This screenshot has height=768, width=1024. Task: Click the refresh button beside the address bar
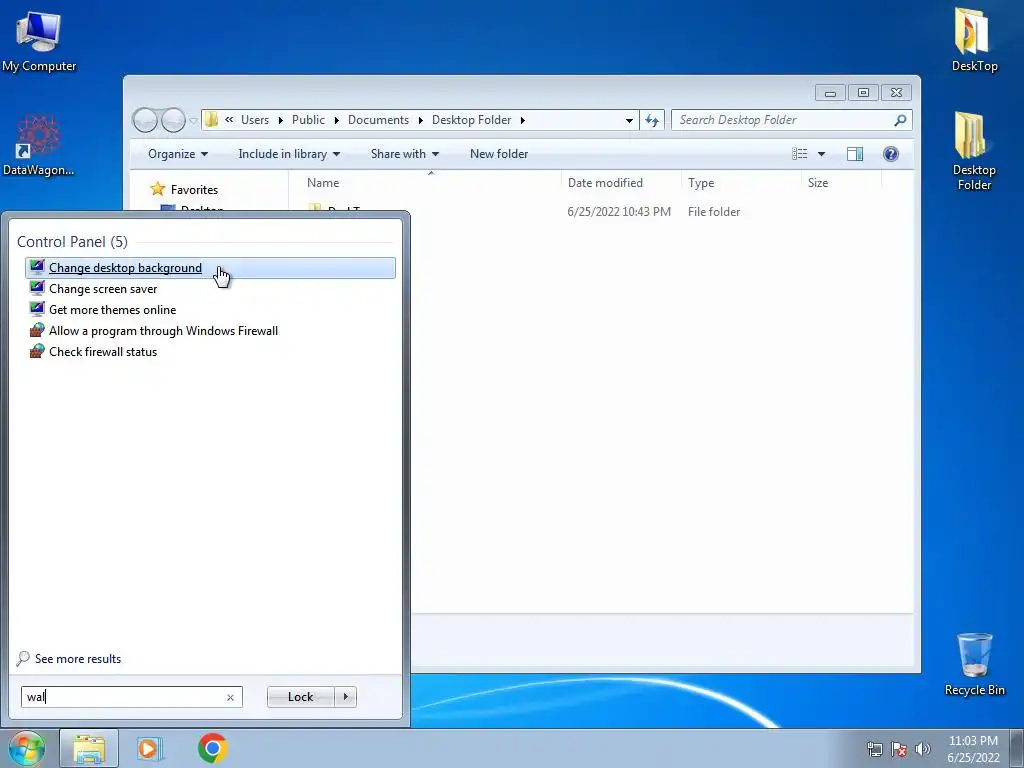point(652,120)
